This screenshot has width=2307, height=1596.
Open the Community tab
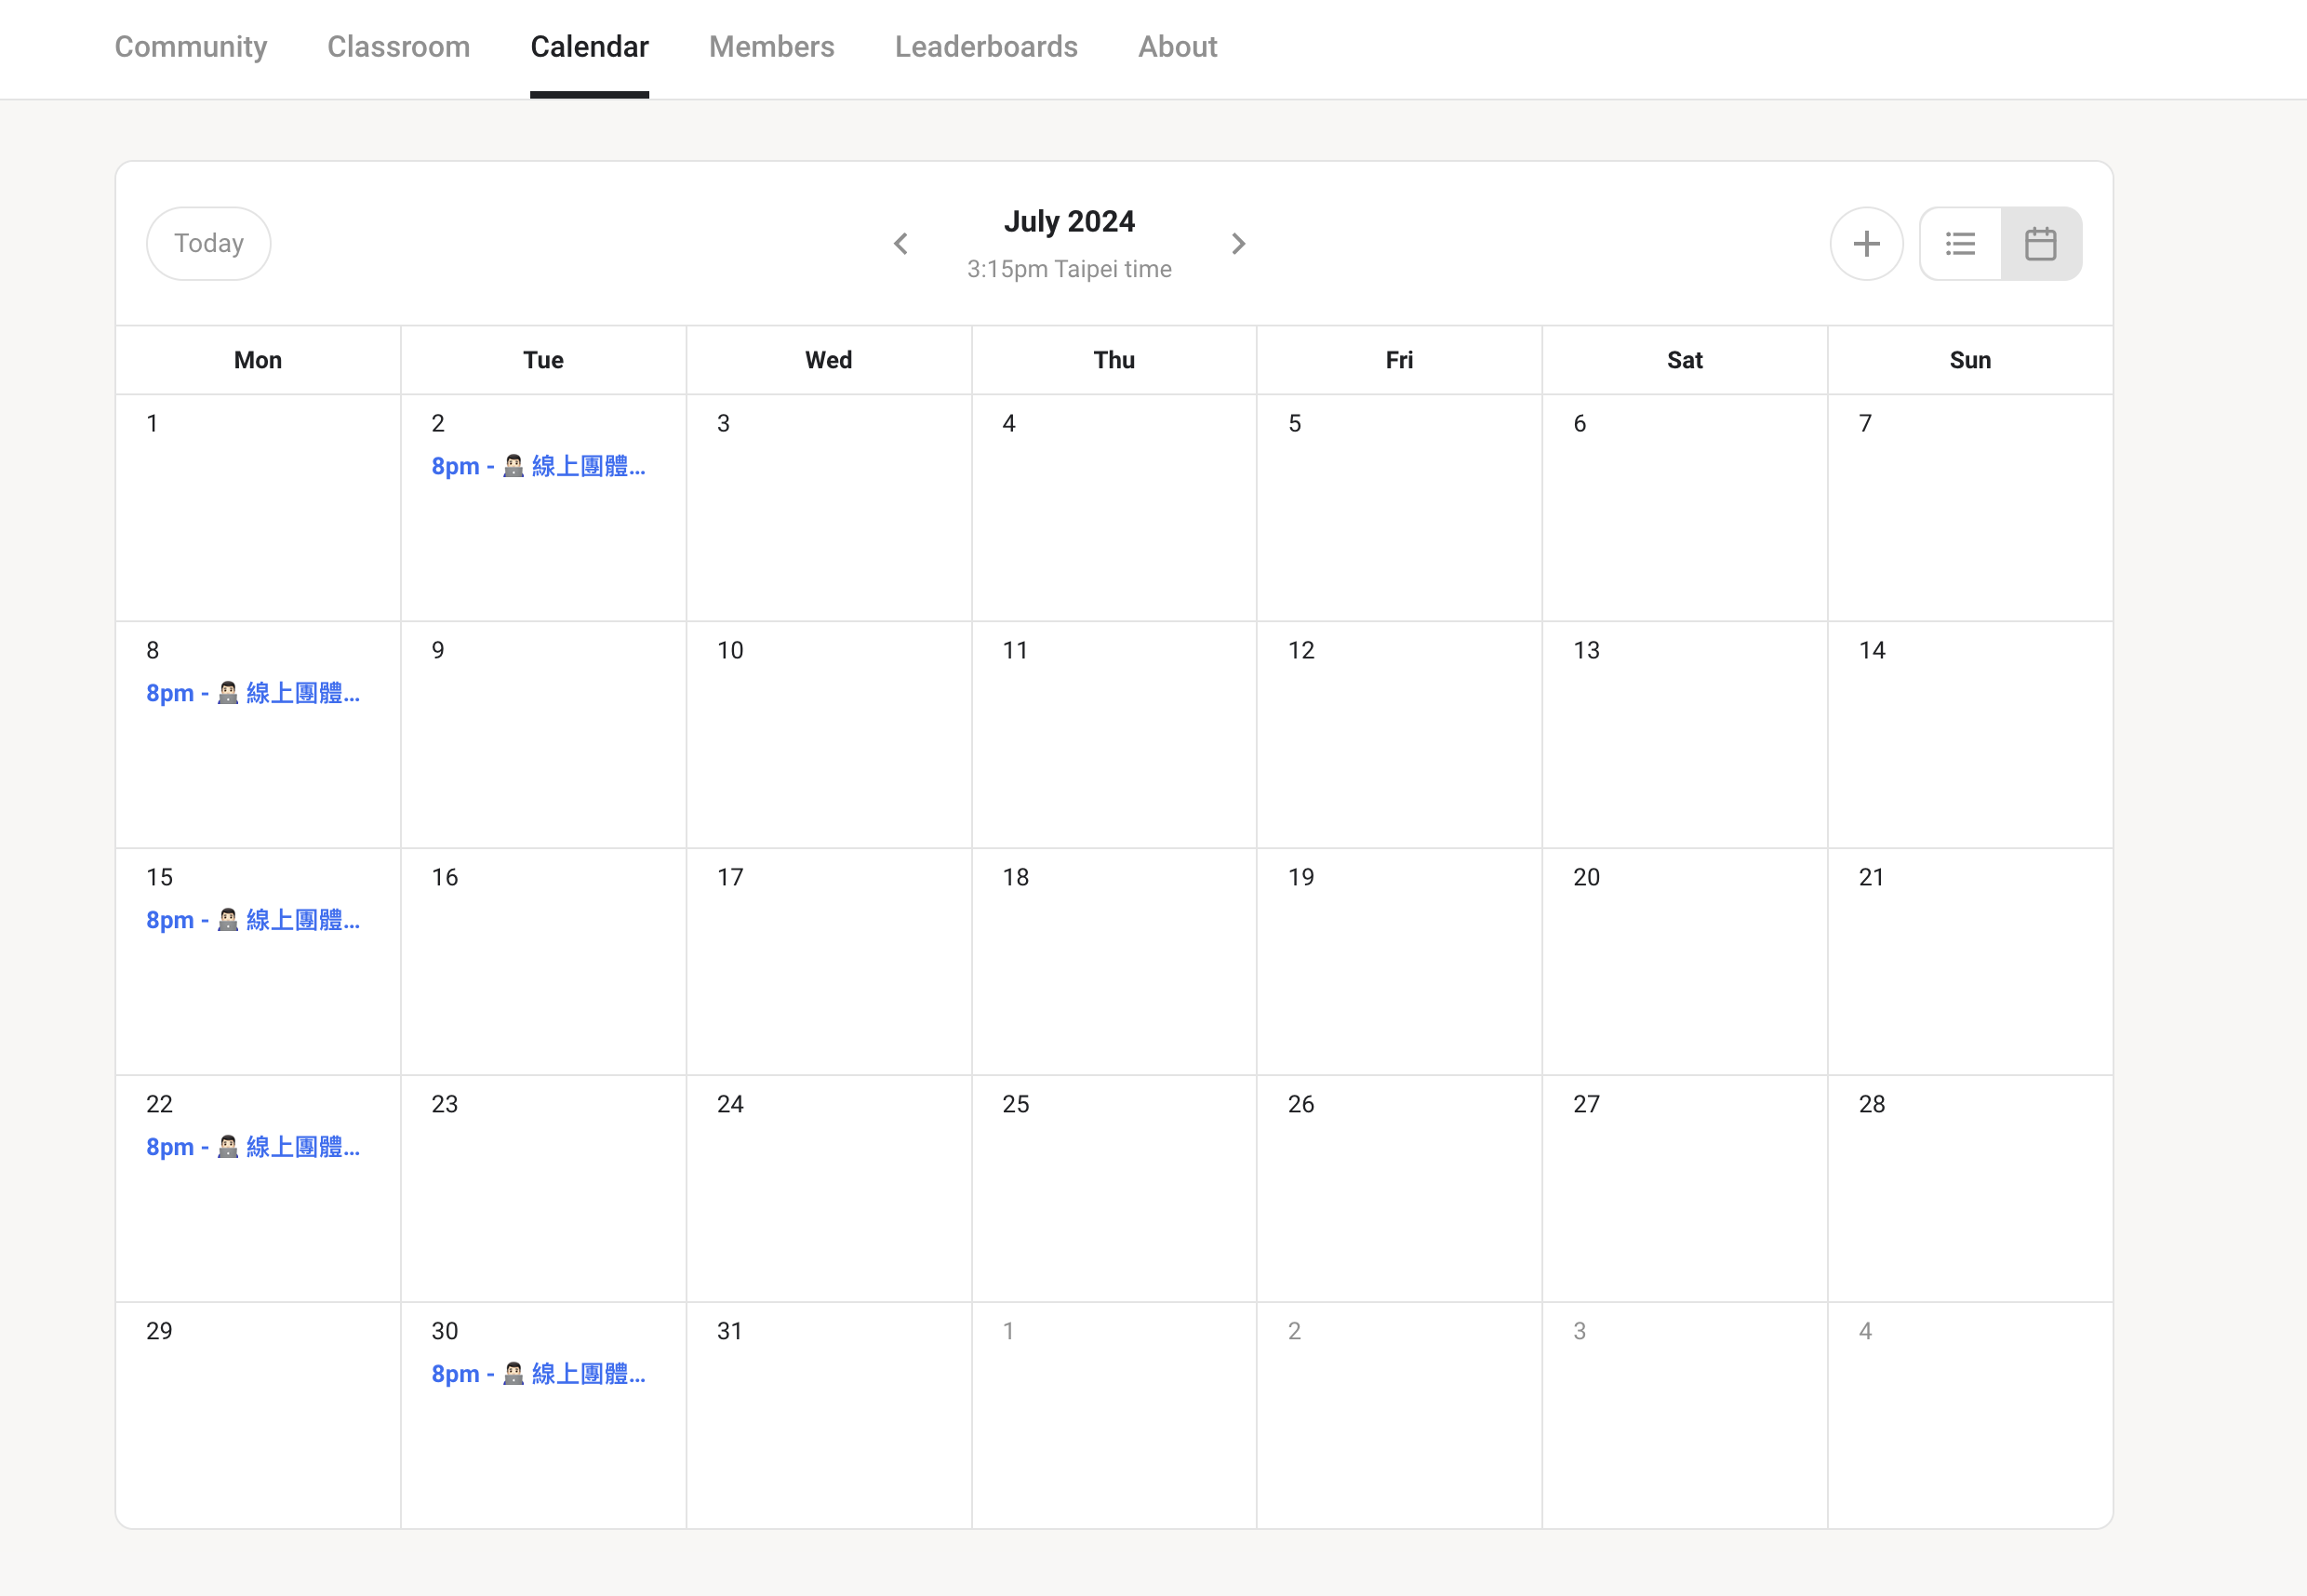[x=191, y=47]
